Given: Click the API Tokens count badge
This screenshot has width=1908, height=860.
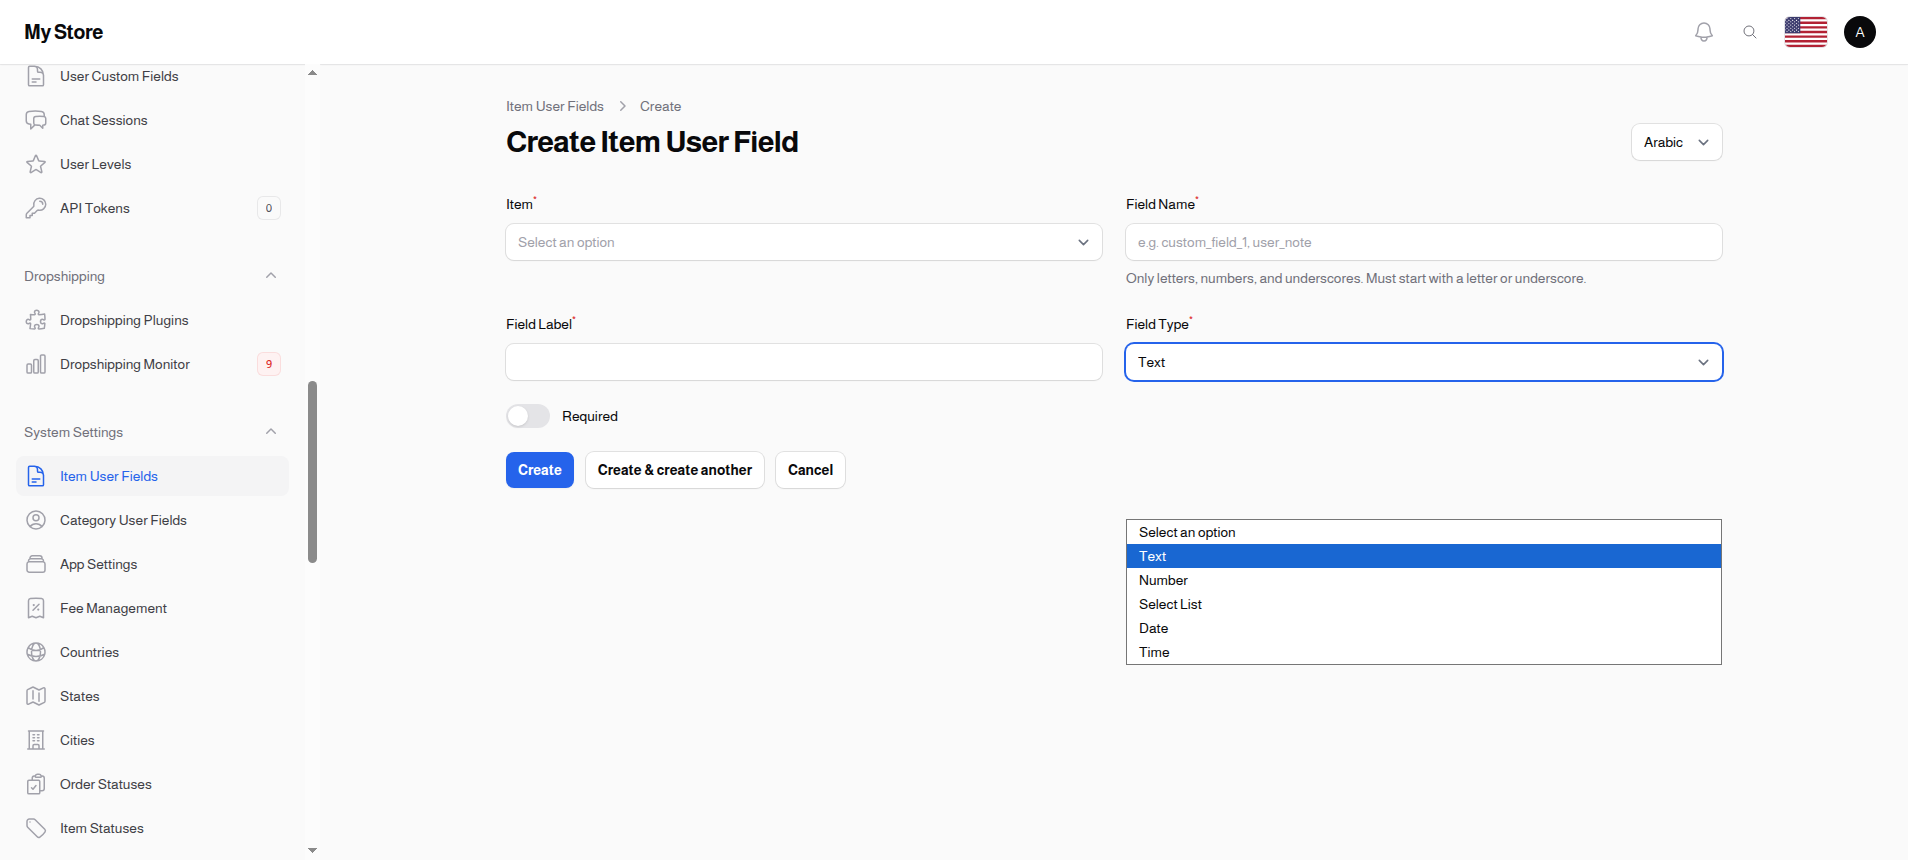Looking at the screenshot, I should (269, 208).
